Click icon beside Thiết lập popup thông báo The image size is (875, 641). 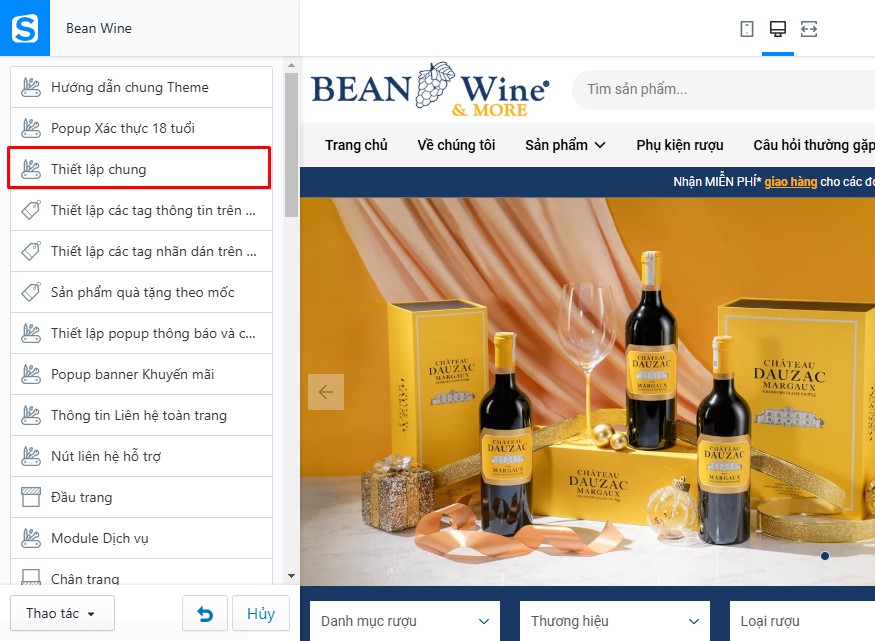click(31, 333)
